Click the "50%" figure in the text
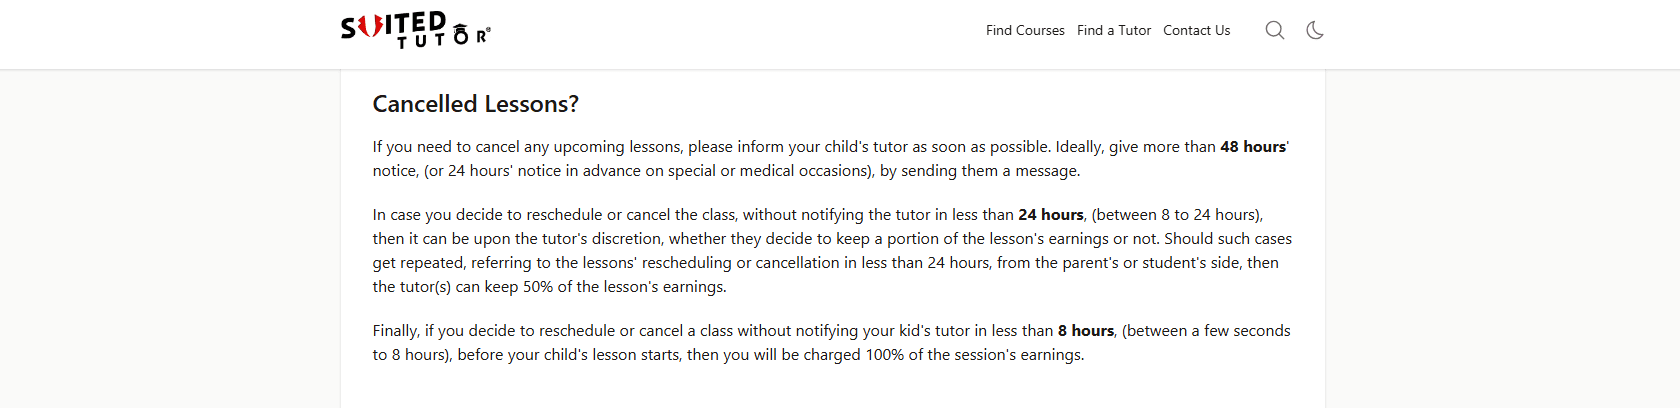 click(538, 287)
